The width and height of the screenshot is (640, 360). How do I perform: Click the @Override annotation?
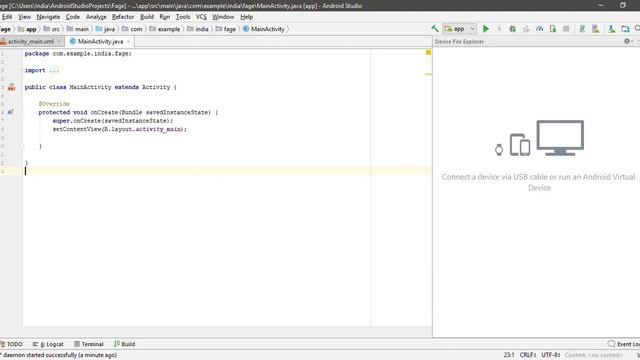coord(54,104)
